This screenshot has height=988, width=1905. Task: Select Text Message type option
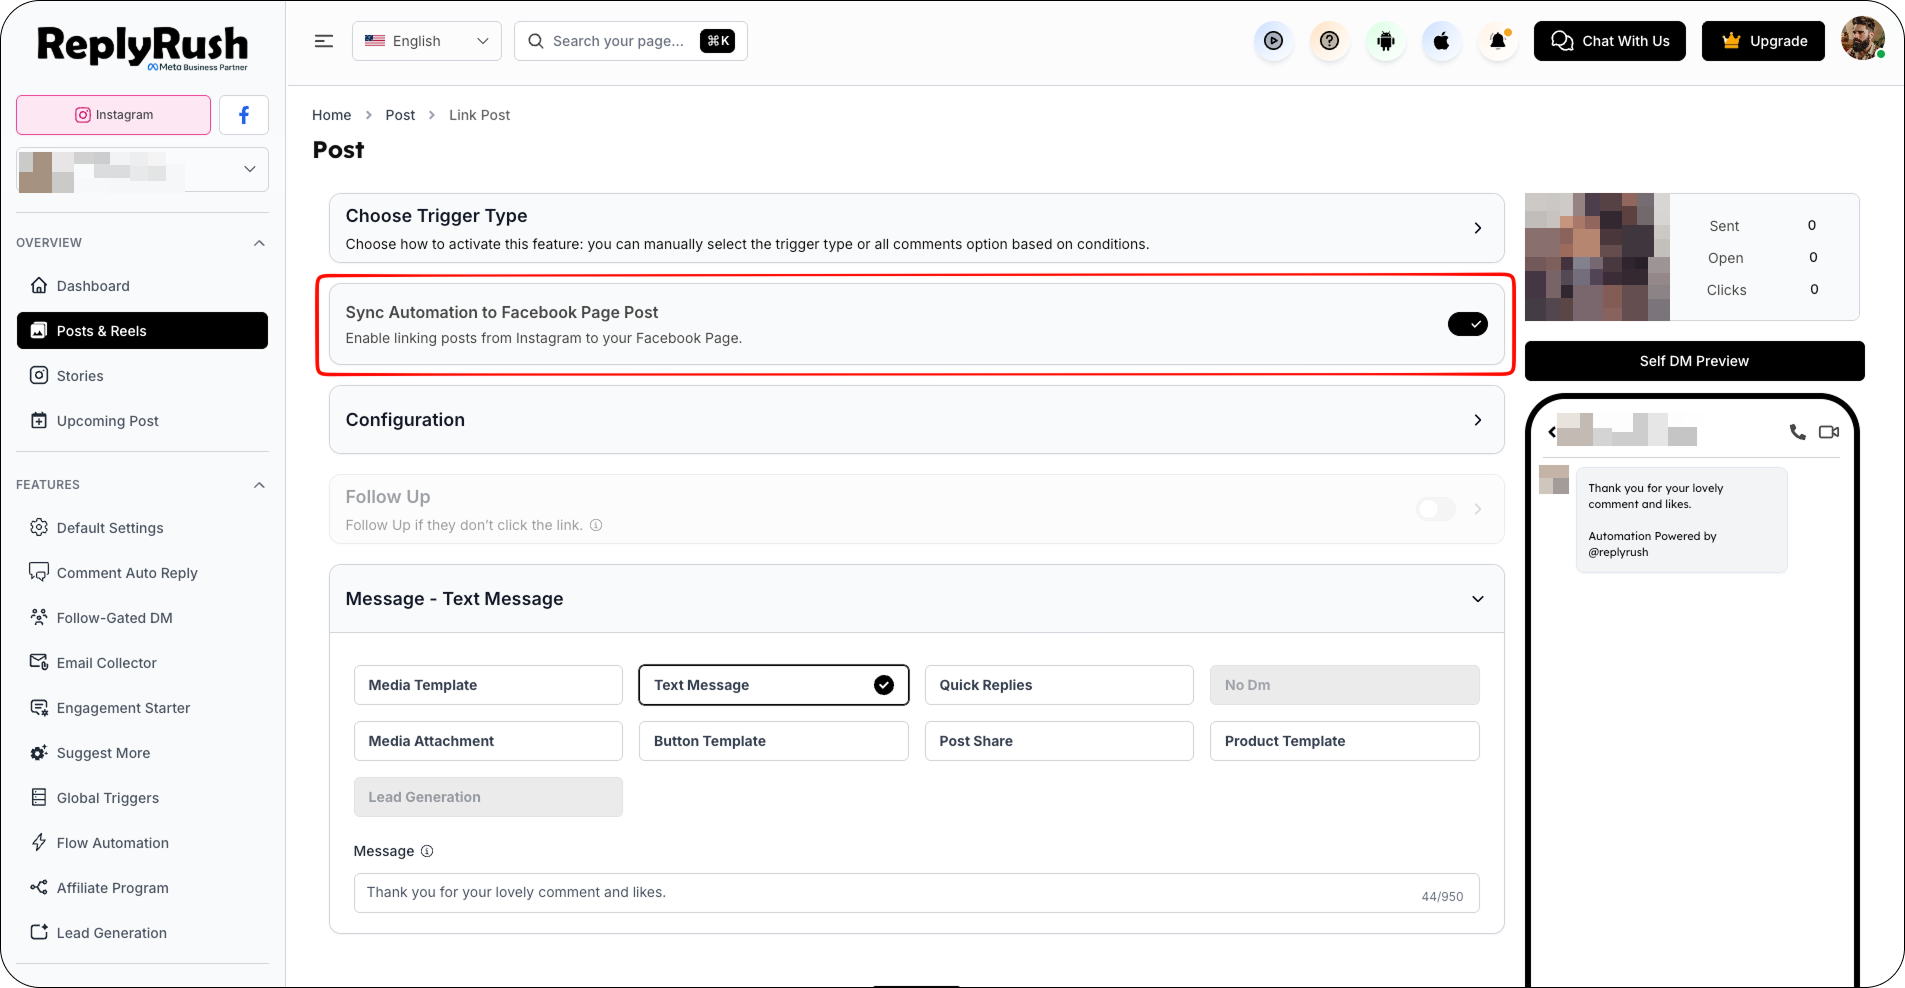pos(774,685)
